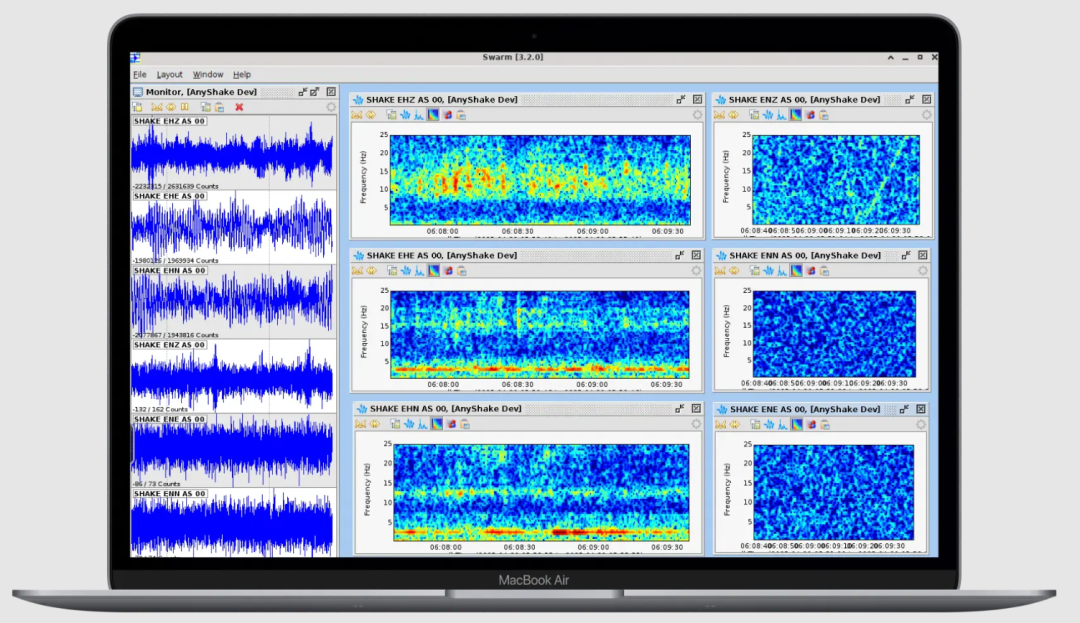Switch the SHAKE EHZ frame to wave view
The image size is (1080, 623).
click(405, 115)
